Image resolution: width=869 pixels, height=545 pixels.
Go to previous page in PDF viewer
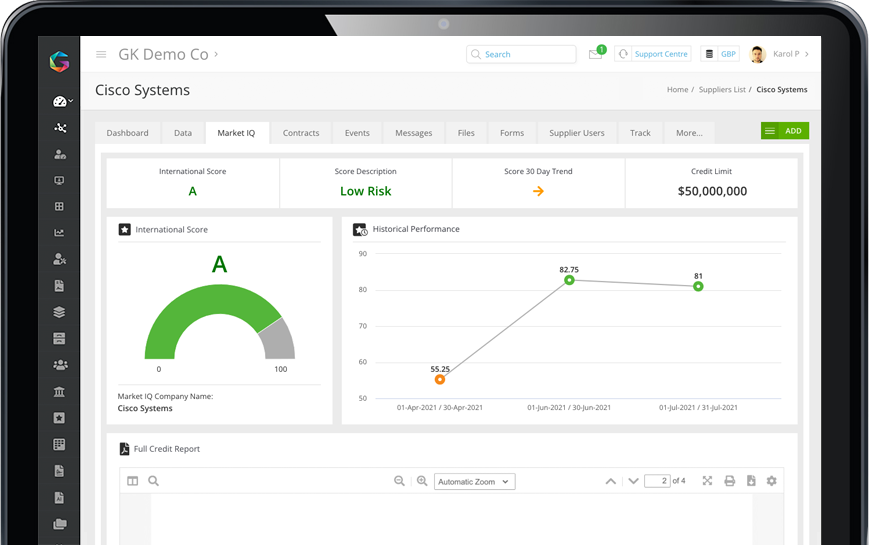click(611, 481)
